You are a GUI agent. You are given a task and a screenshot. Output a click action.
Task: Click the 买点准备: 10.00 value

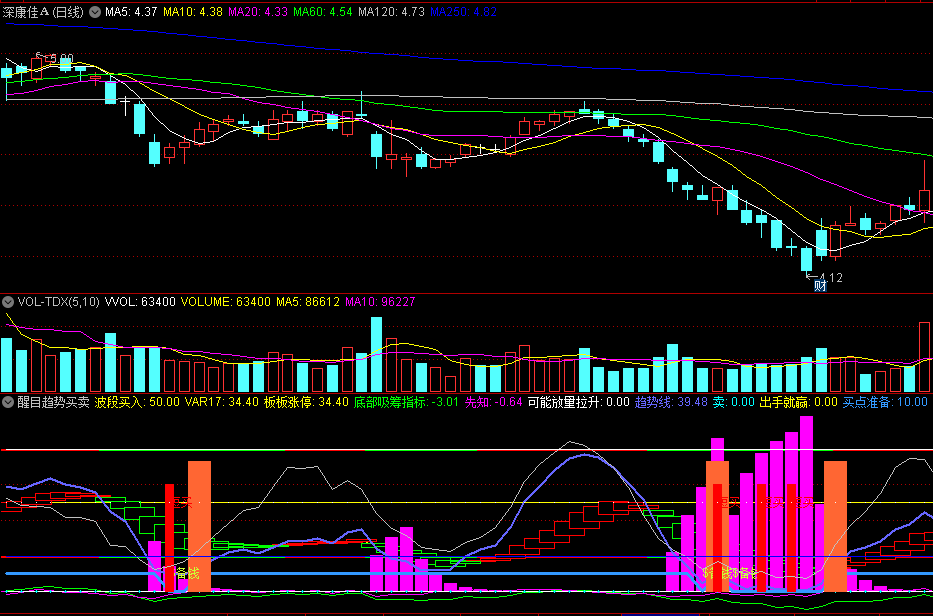click(x=885, y=402)
